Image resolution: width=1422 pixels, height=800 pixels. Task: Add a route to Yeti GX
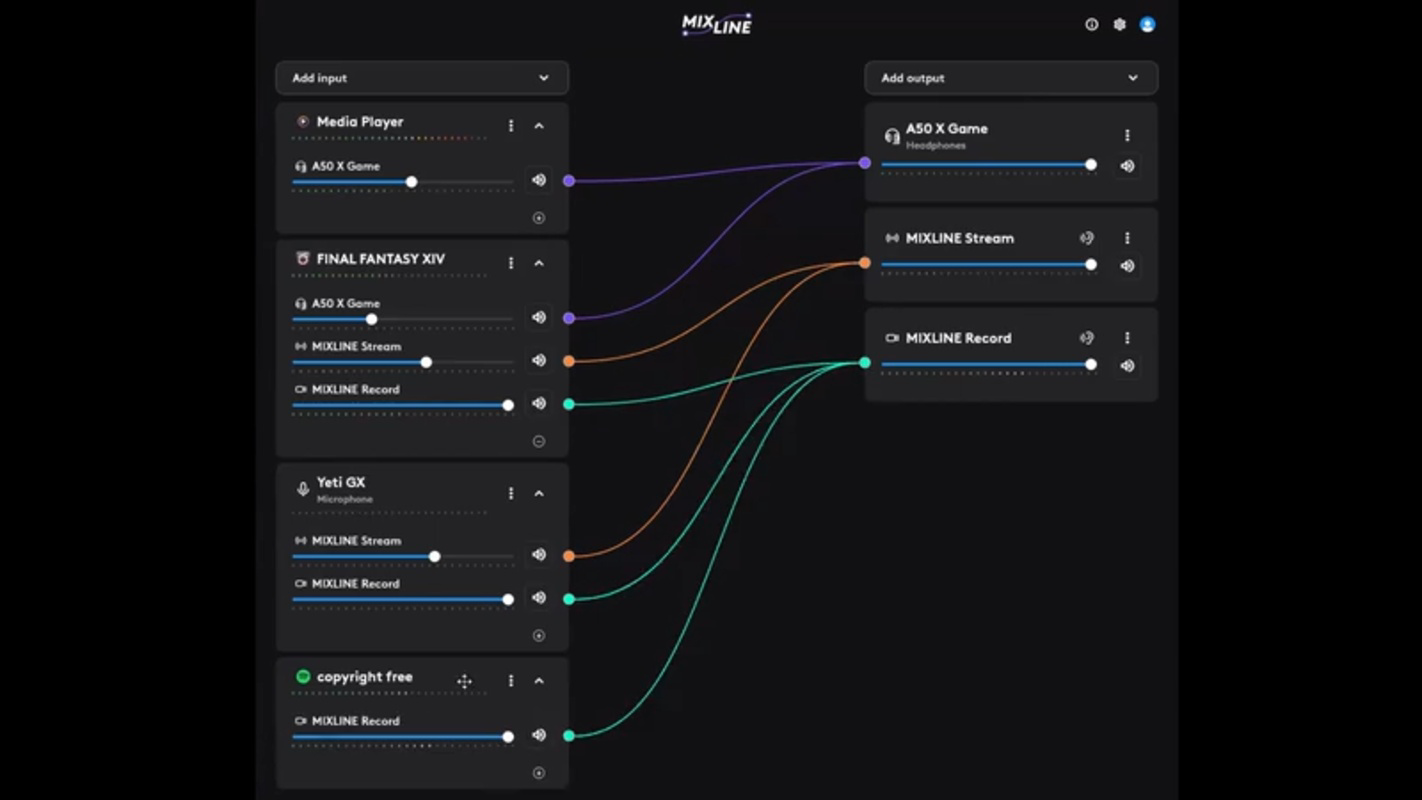click(539, 635)
